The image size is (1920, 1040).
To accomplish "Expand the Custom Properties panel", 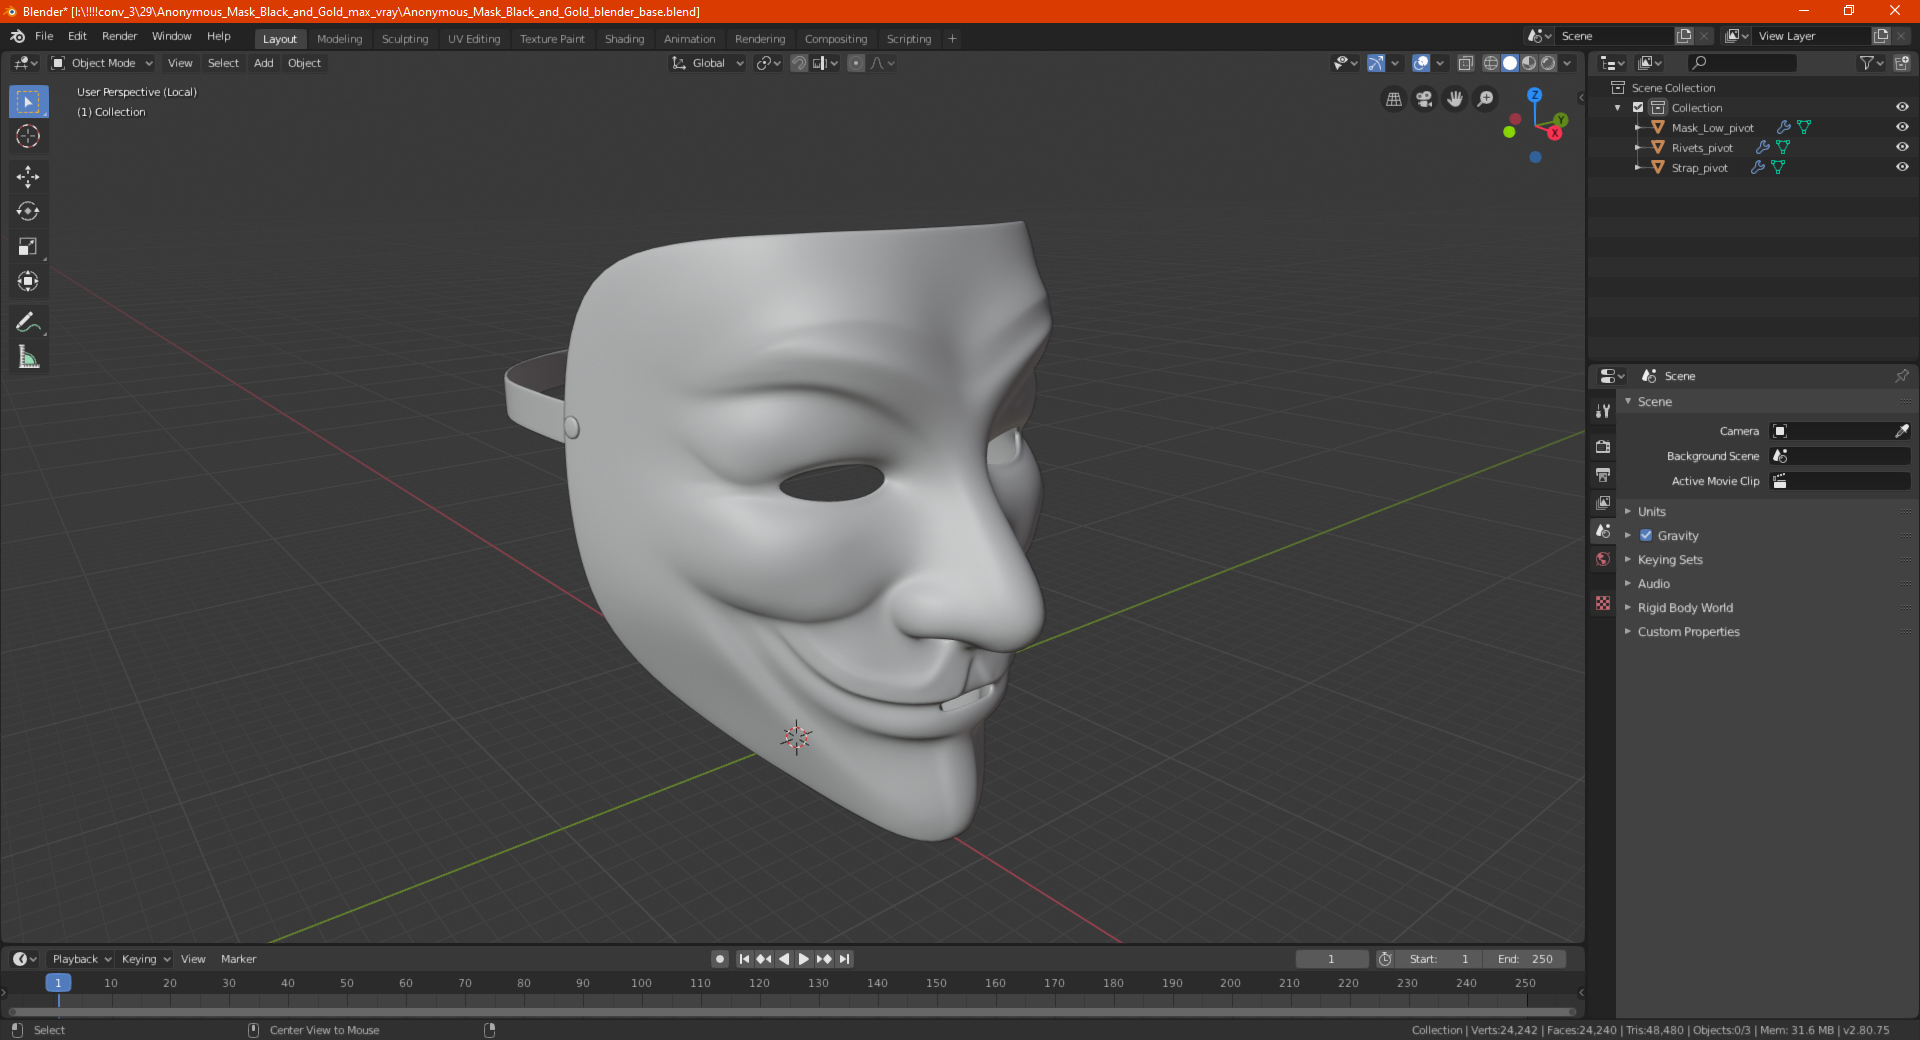I will coord(1688,631).
